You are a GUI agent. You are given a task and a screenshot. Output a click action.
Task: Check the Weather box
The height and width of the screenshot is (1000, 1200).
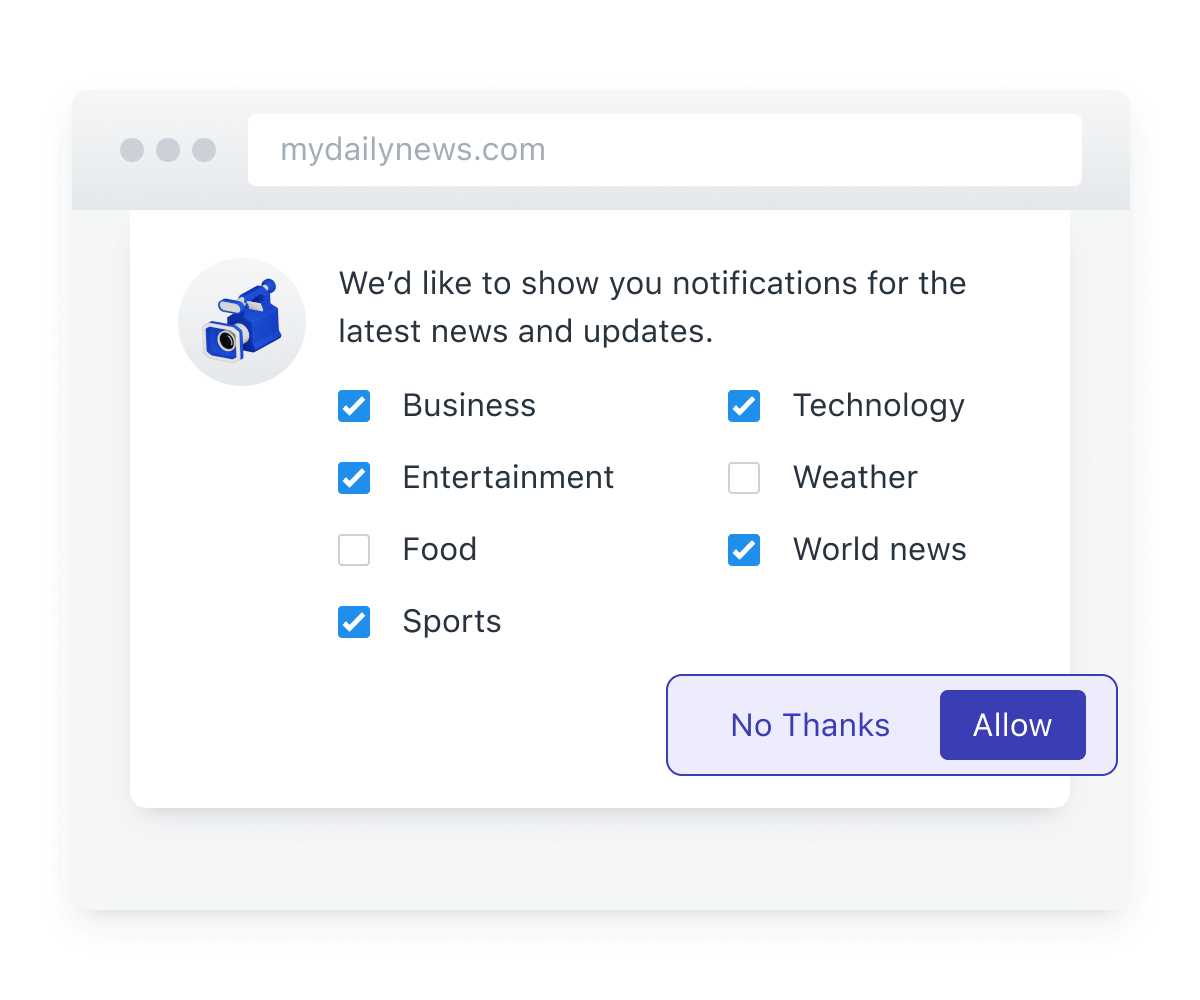coord(744,478)
